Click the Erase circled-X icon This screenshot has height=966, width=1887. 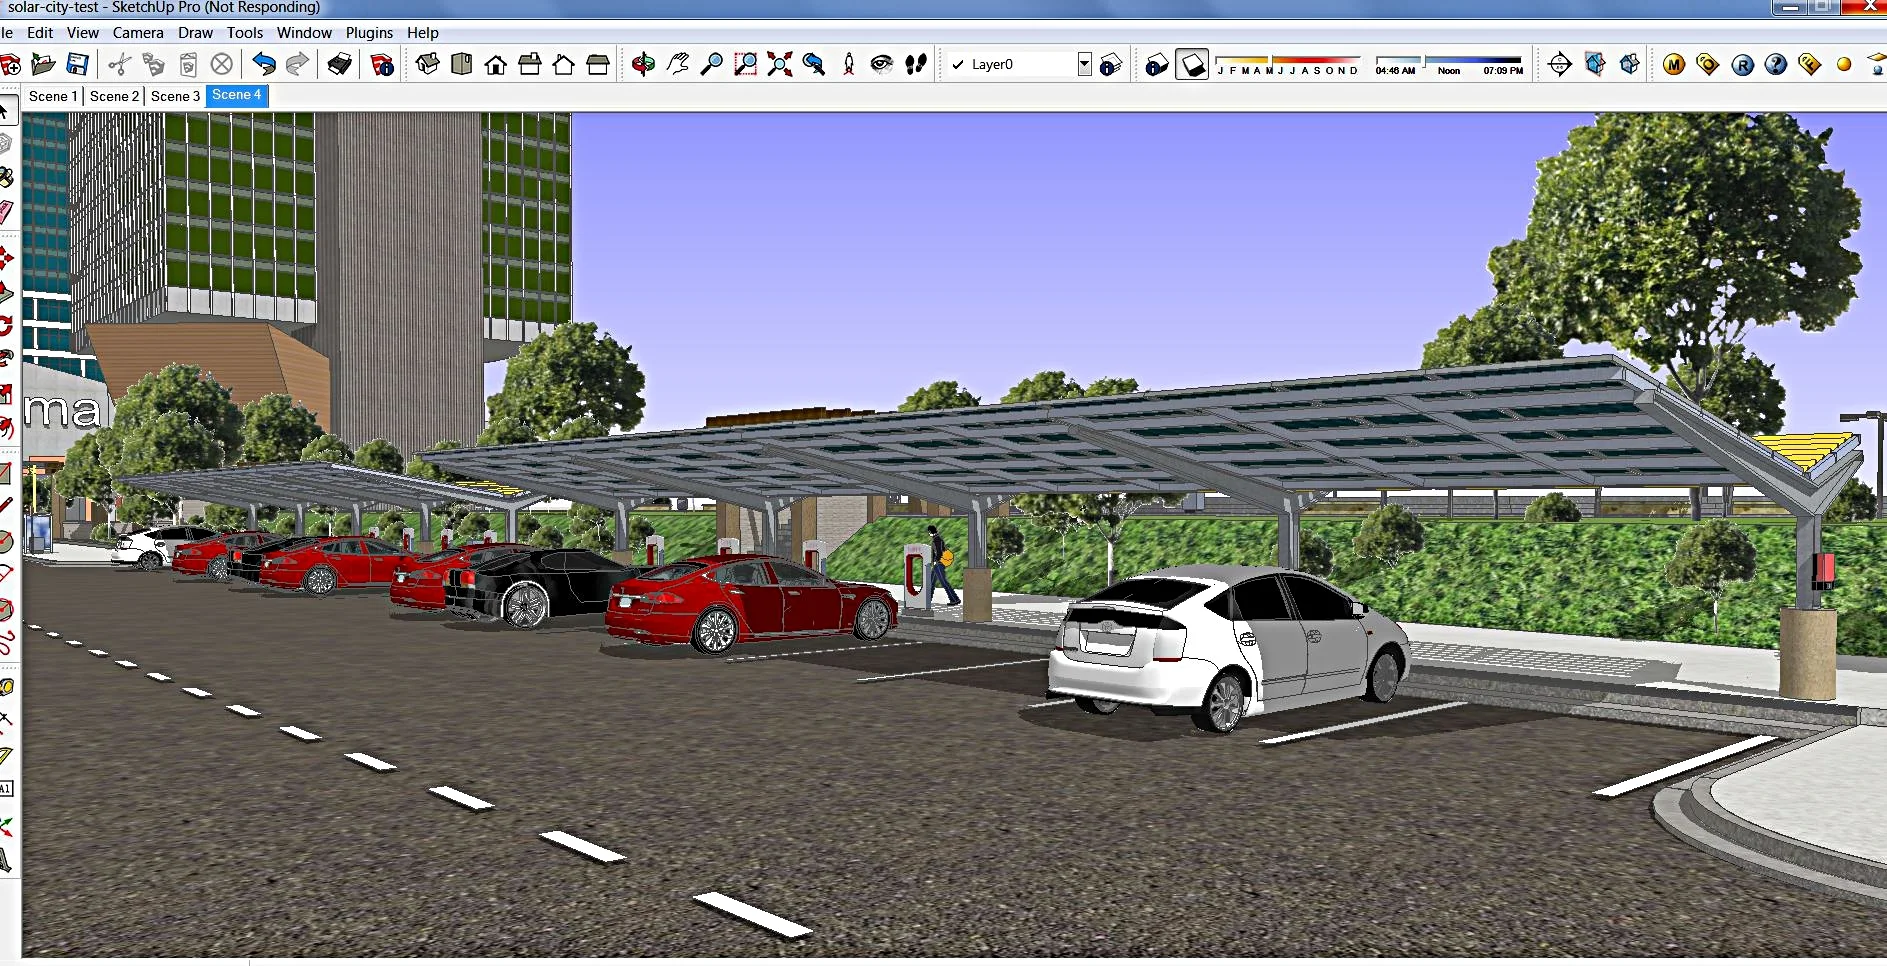(222, 65)
